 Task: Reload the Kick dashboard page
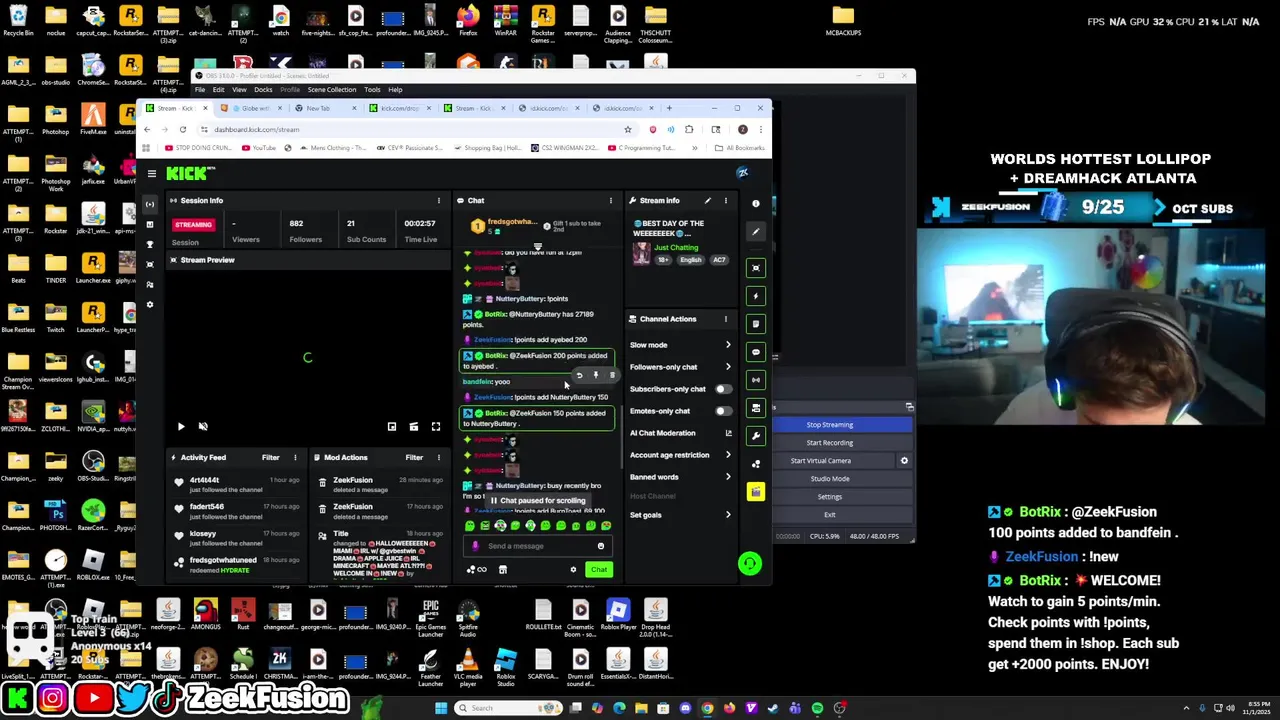click(183, 129)
